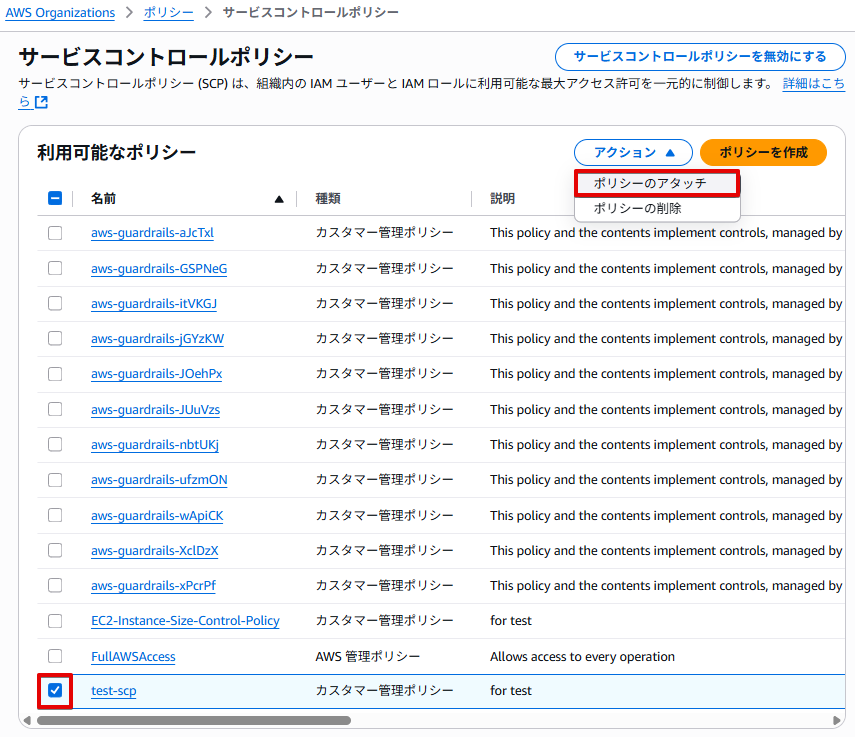The image size is (855, 737).
Task: Toggle the select-all header checkbox
Action: click(x=55, y=198)
